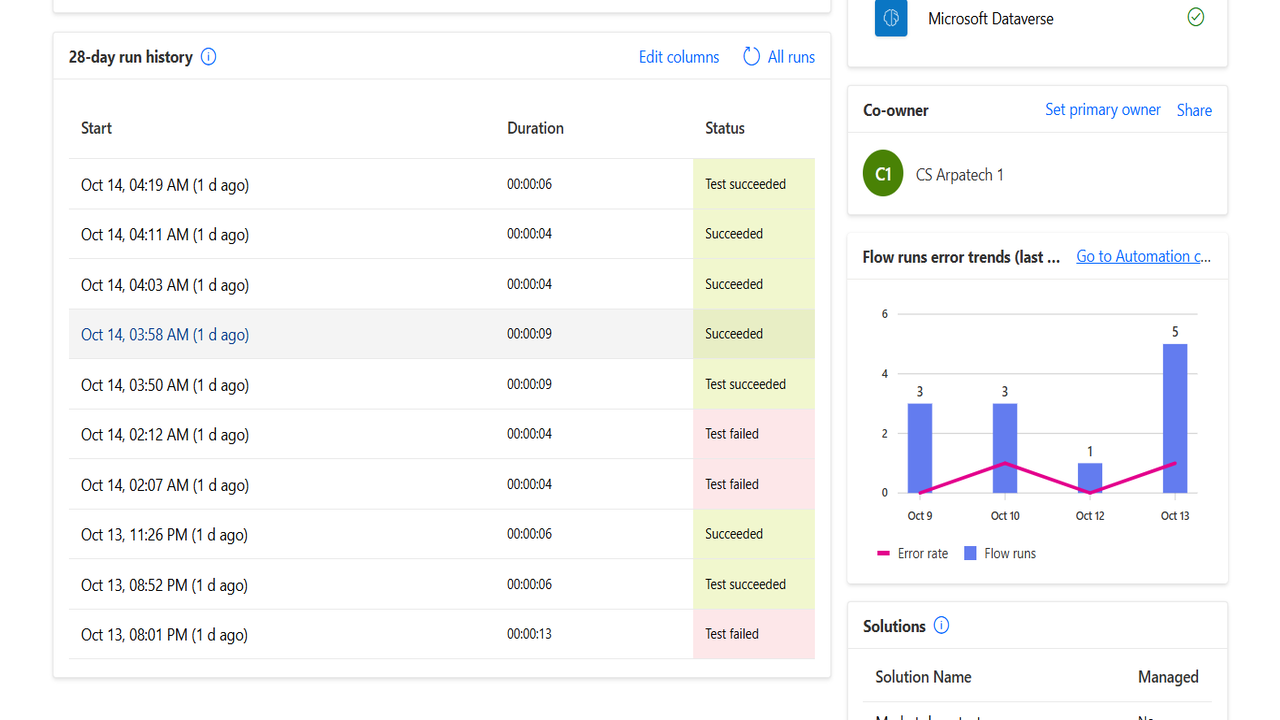Toggle the Error rate legend item

[912, 553]
